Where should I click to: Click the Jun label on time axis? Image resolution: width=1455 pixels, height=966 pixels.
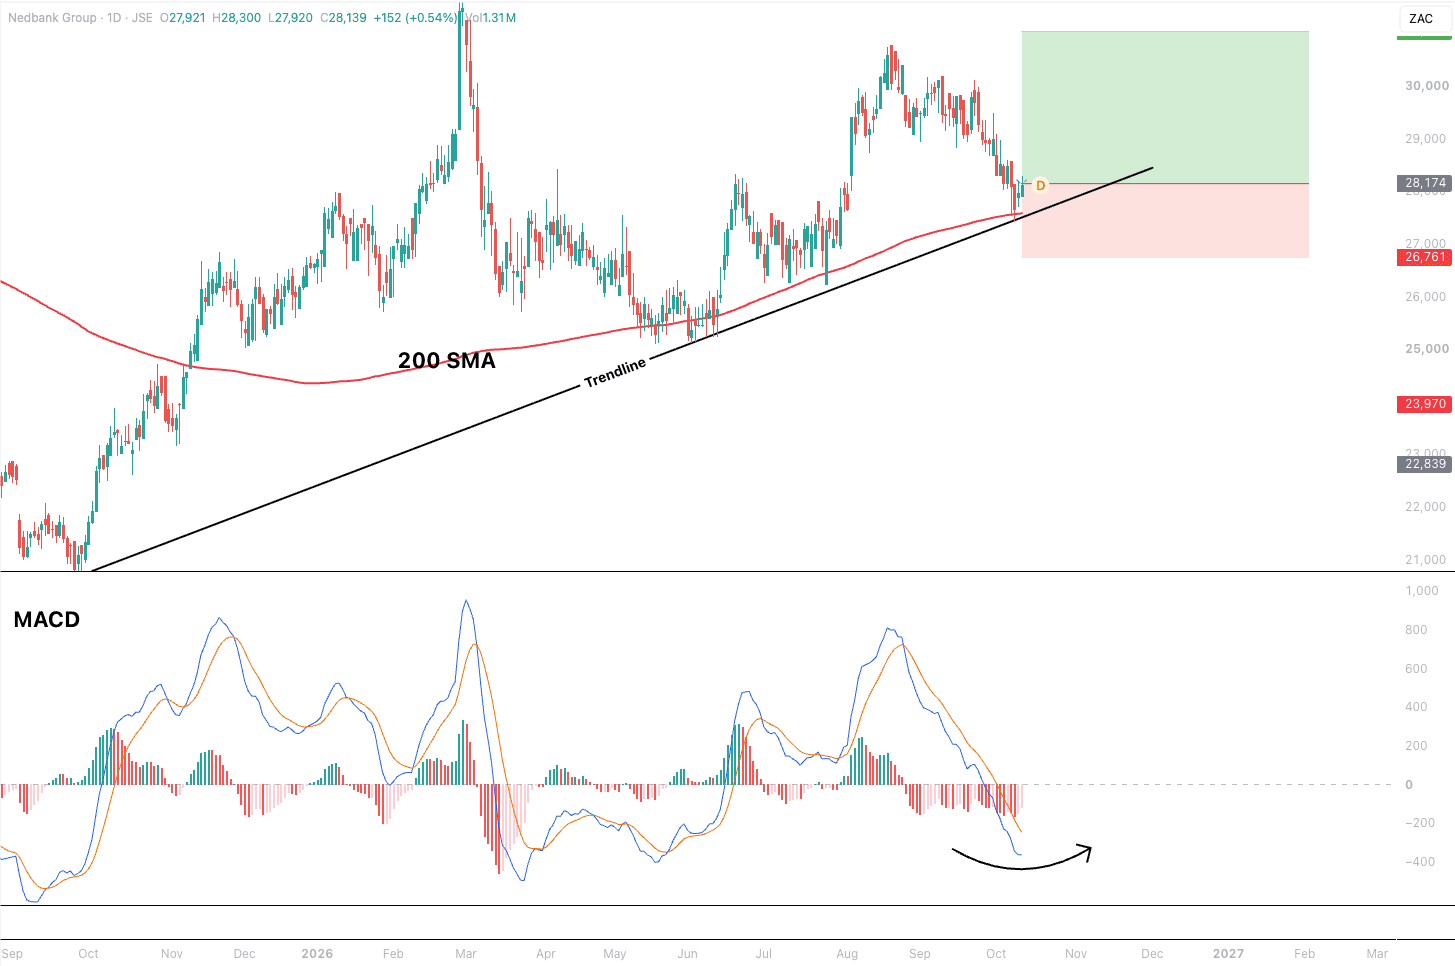tap(687, 954)
